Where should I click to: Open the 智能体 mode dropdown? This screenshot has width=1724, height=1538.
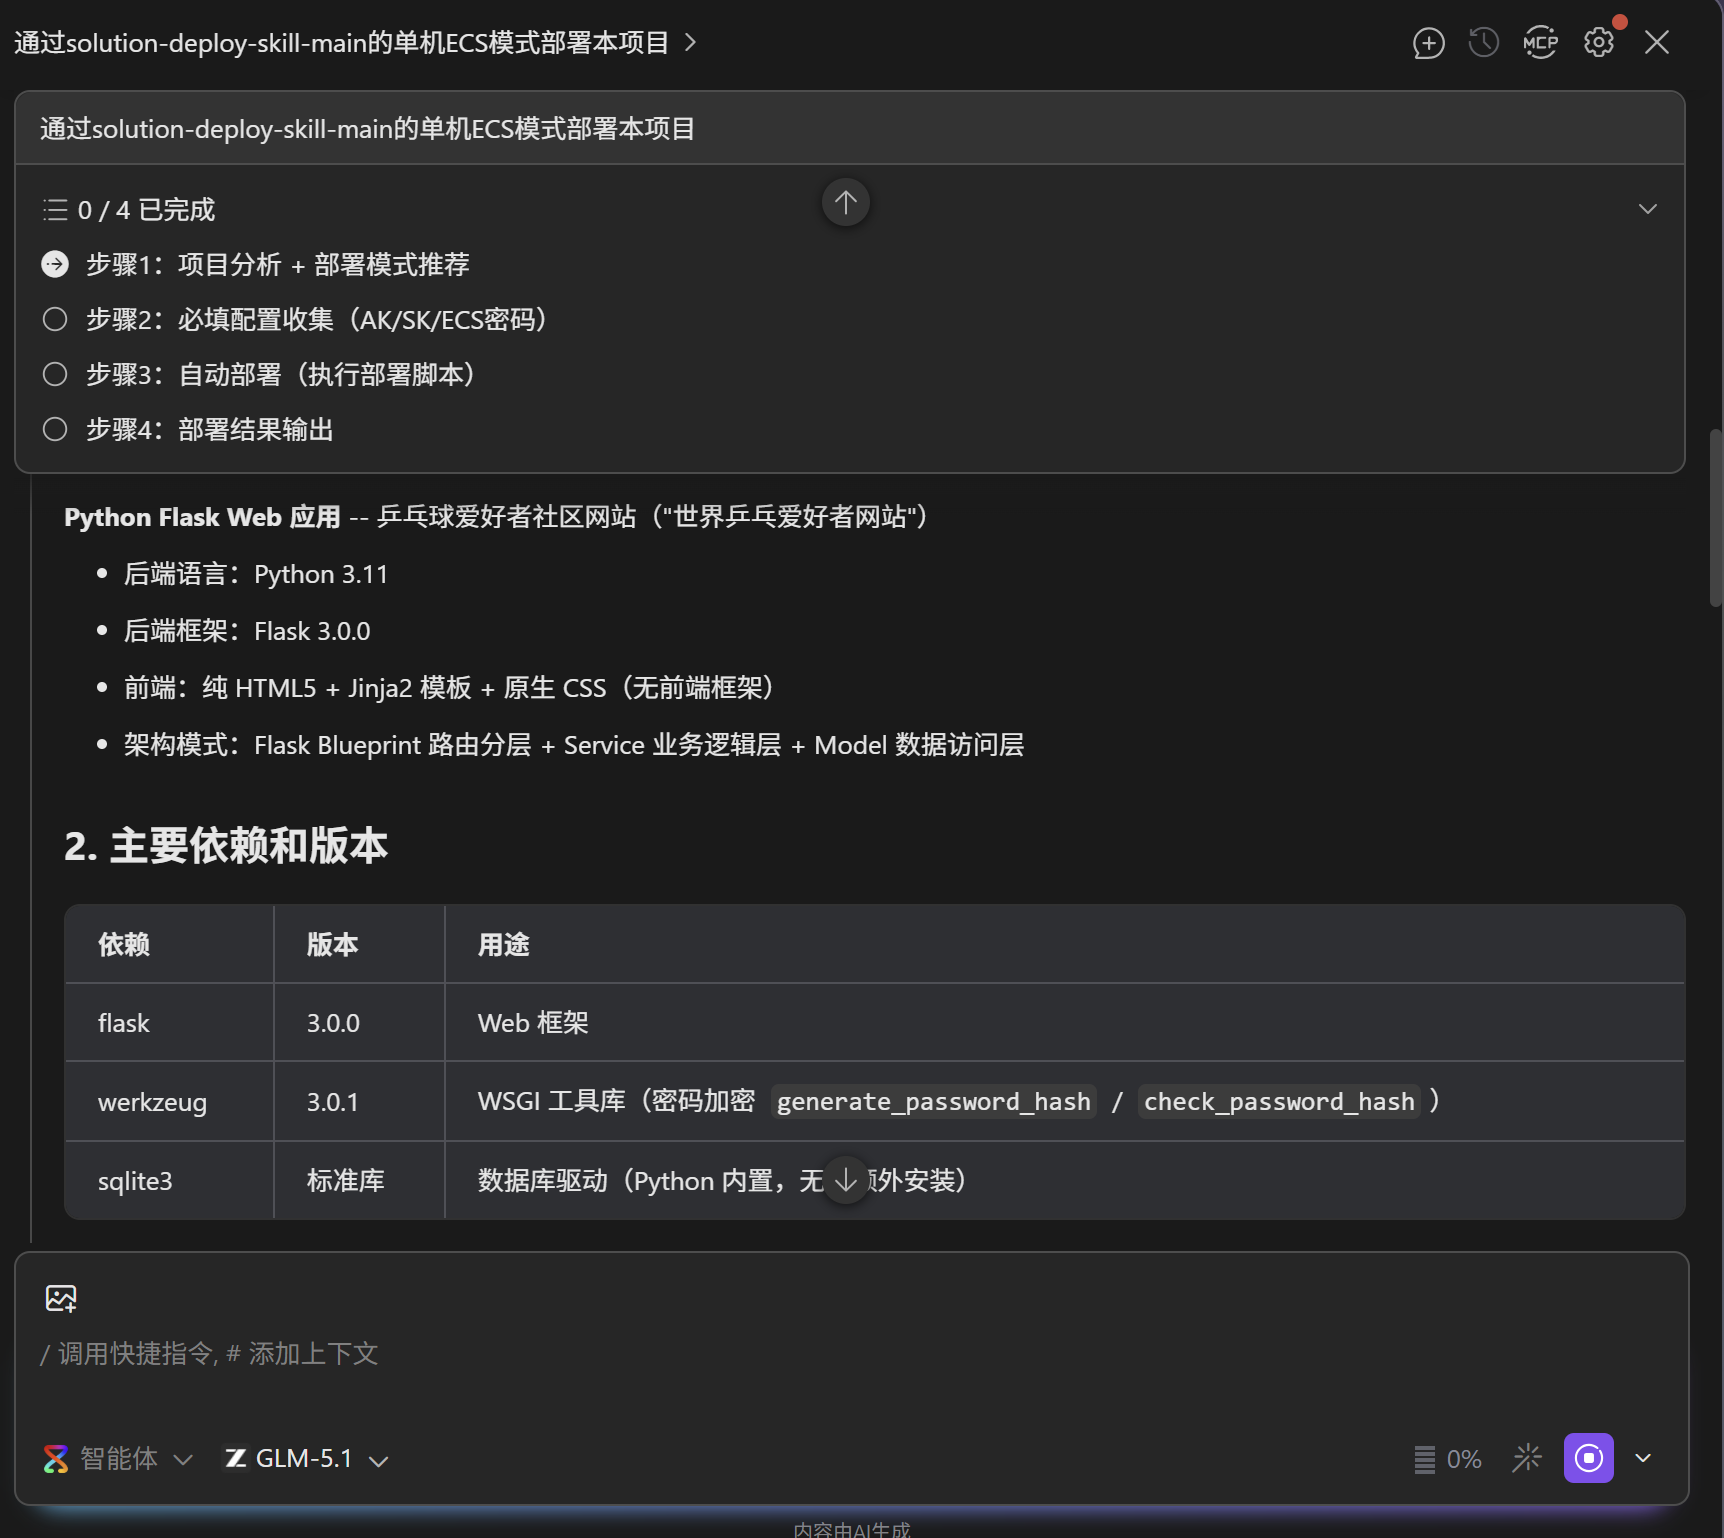pos(118,1459)
